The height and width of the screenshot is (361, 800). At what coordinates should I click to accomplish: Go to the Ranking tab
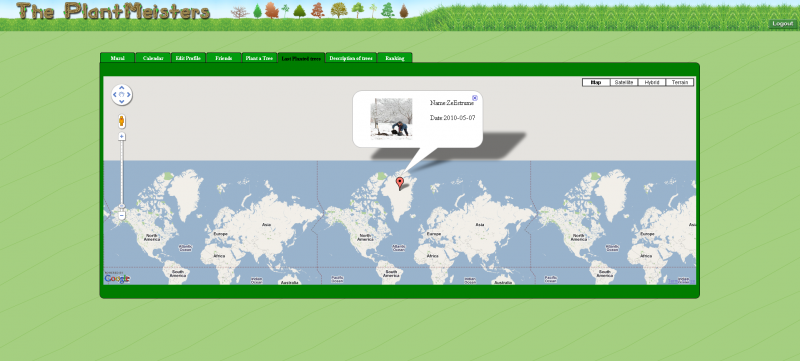pyautogui.click(x=394, y=58)
